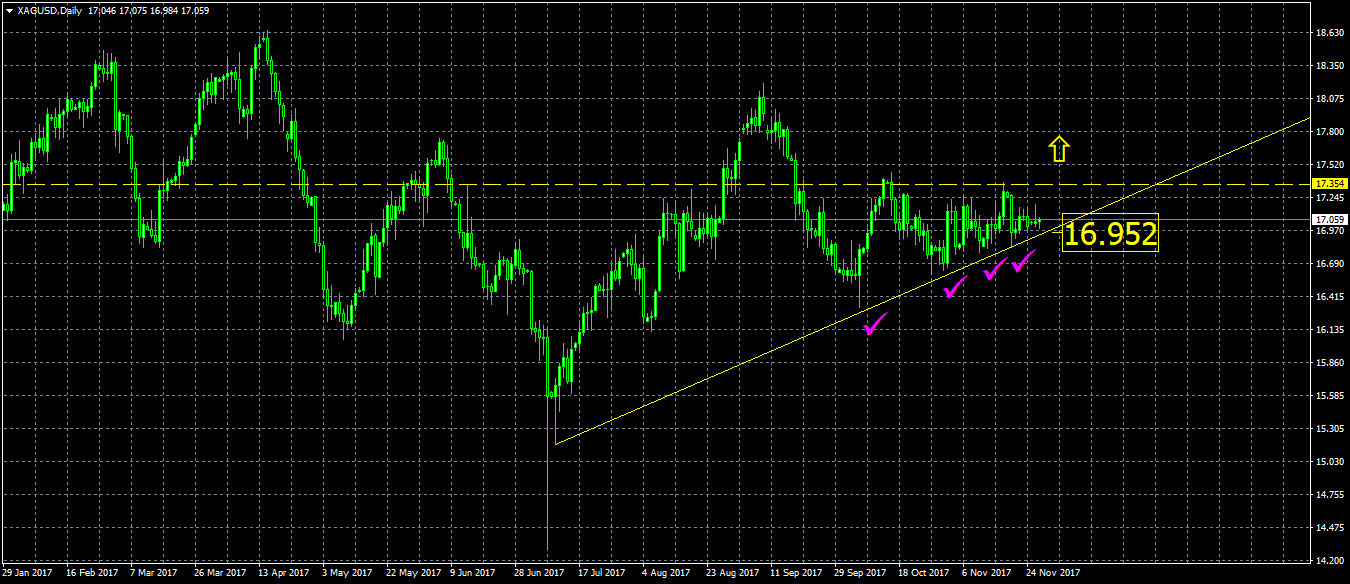Image resolution: width=1350 pixels, height=584 pixels.
Task: Click the rightmost magenta checkmark
Action: coord(1023,262)
